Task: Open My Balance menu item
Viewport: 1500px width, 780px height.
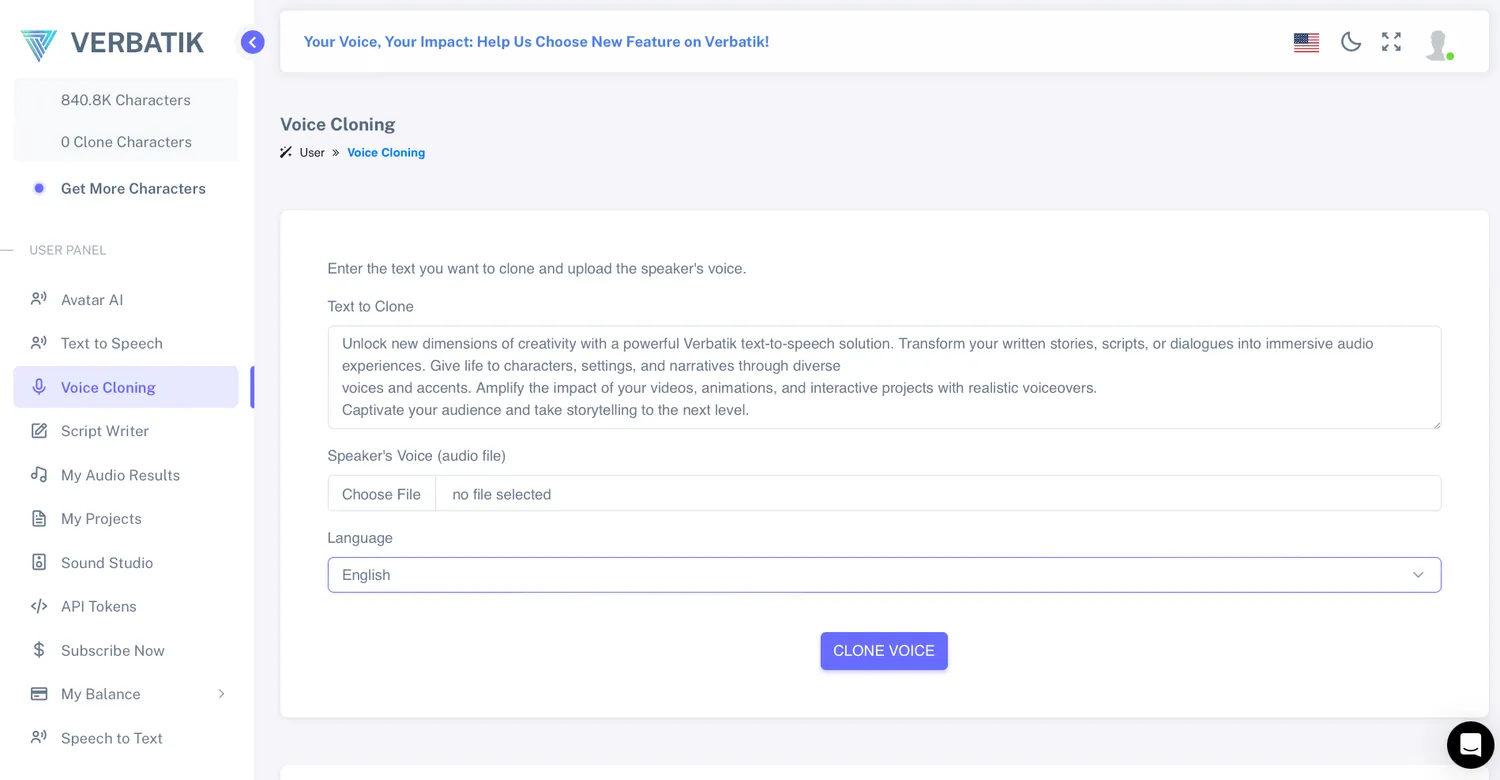Action: [126, 694]
